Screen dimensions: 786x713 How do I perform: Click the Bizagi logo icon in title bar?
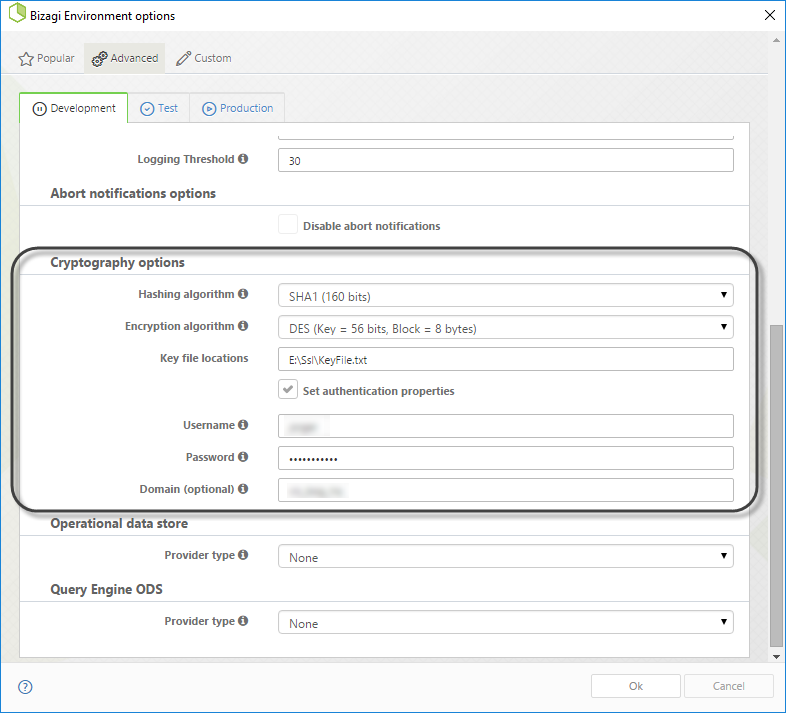(x=17, y=13)
